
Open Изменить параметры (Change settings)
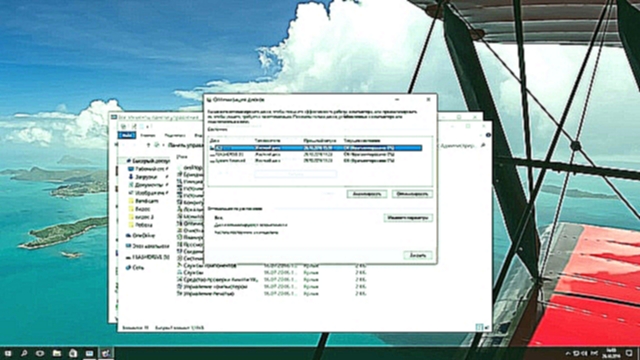point(408,218)
